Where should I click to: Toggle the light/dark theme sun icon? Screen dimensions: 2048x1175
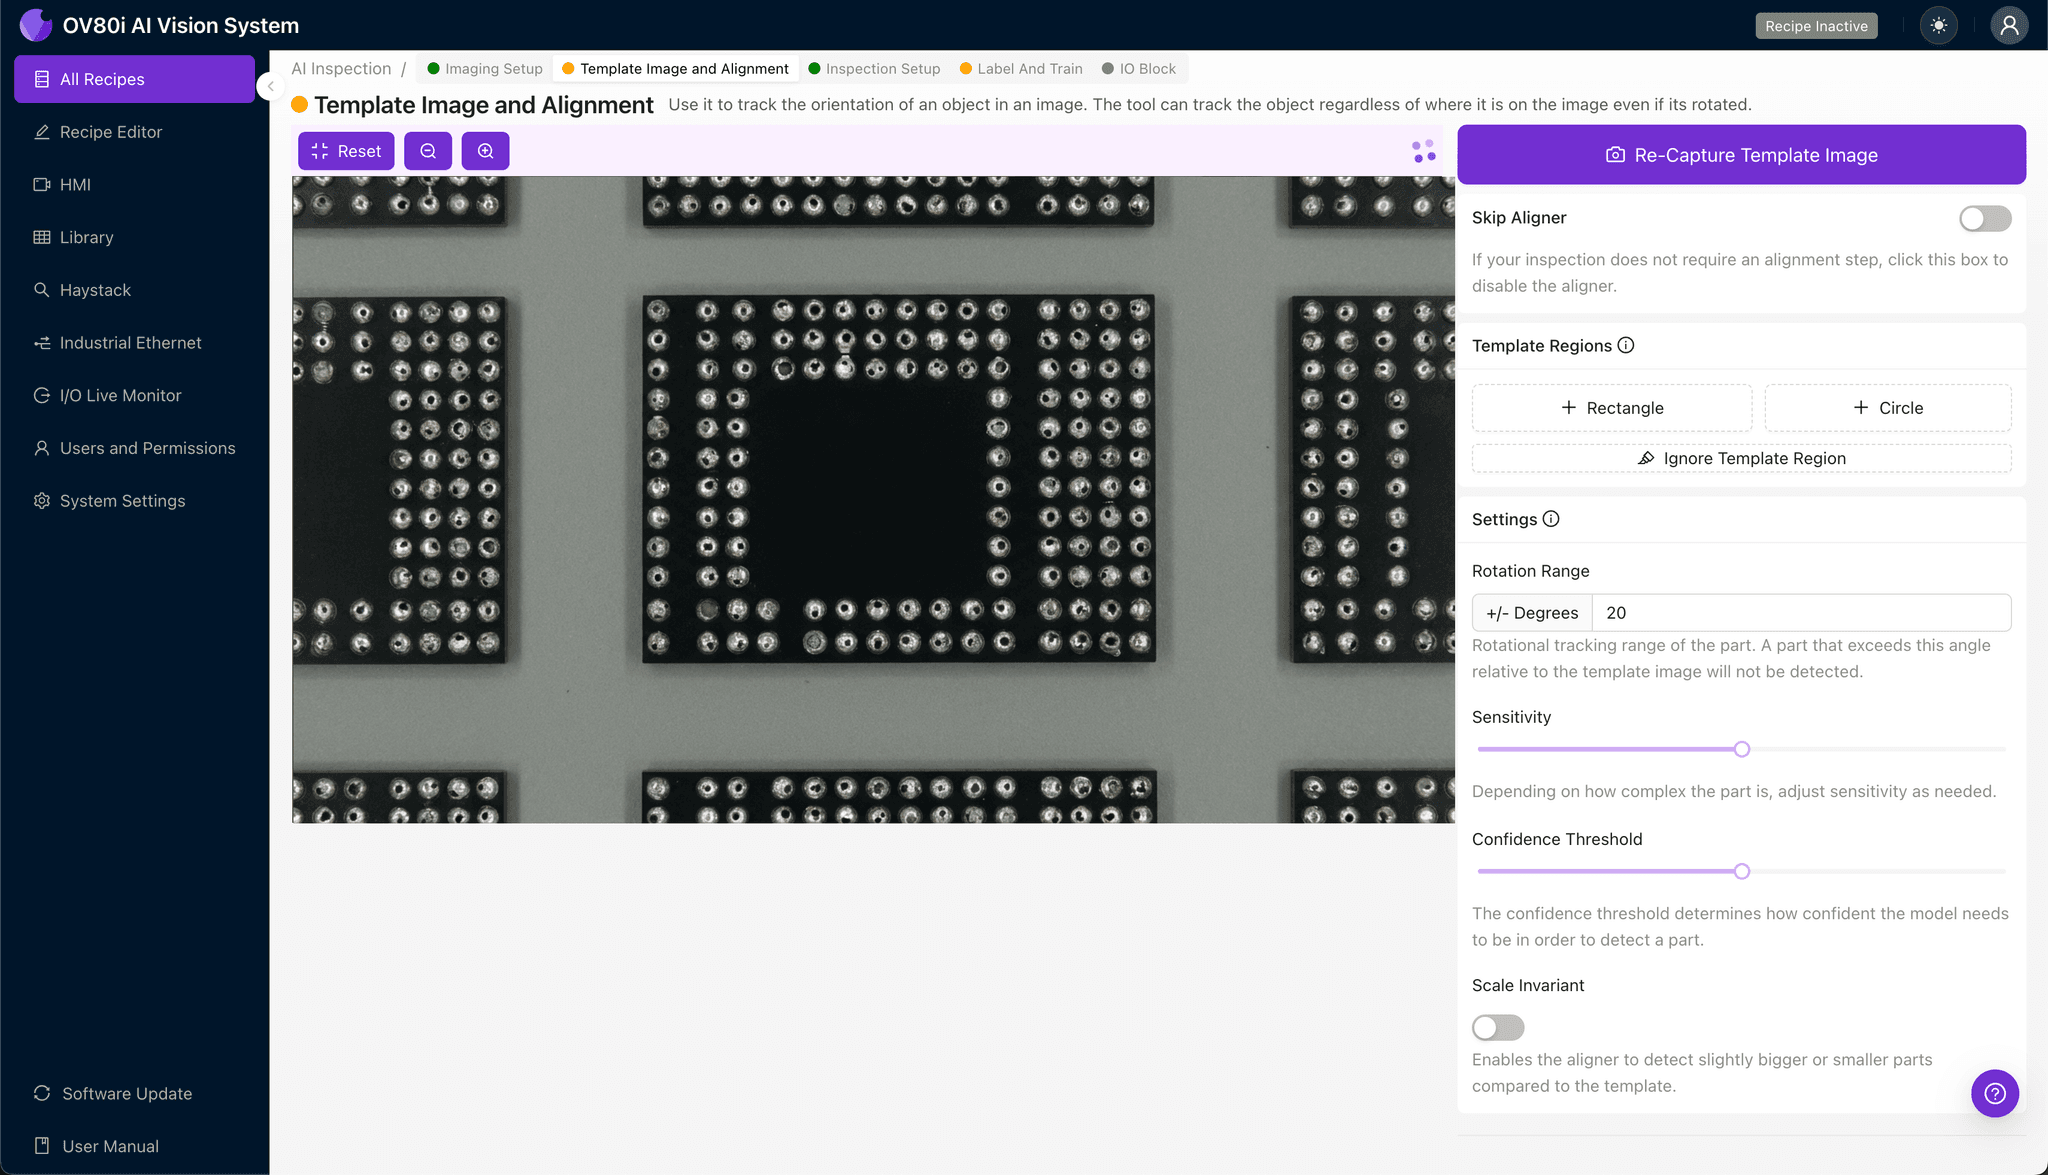pyautogui.click(x=1939, y=26)
